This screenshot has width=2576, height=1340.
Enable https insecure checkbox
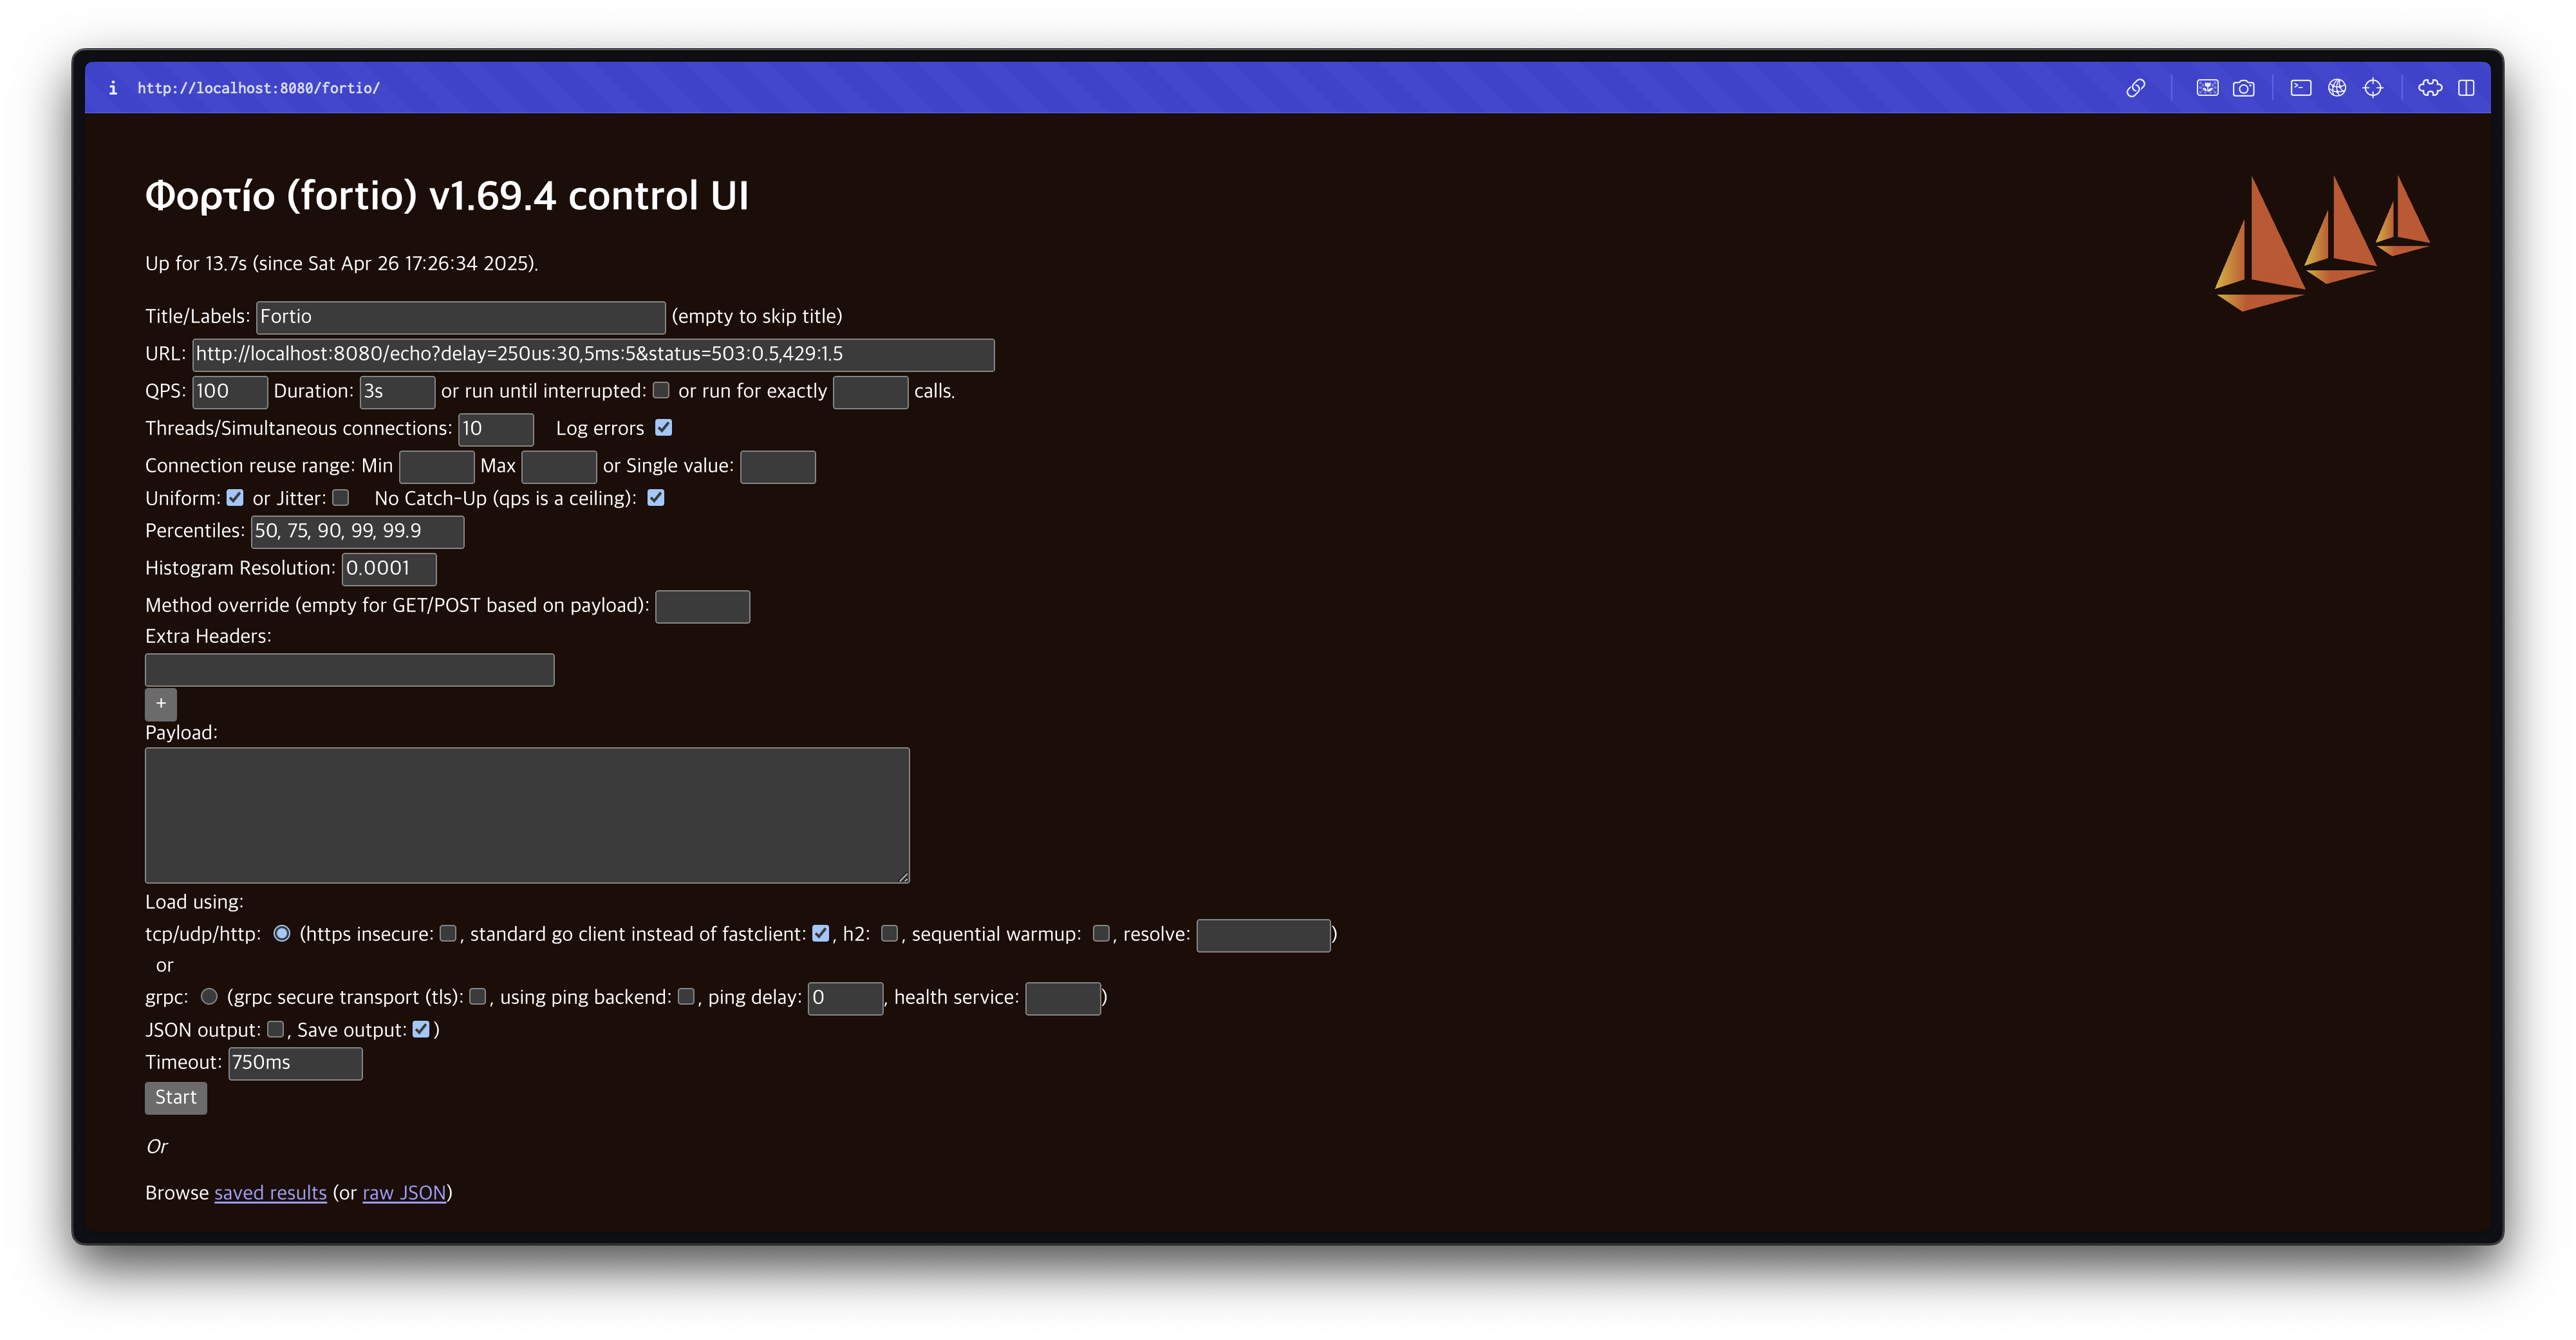coord(448,933)
